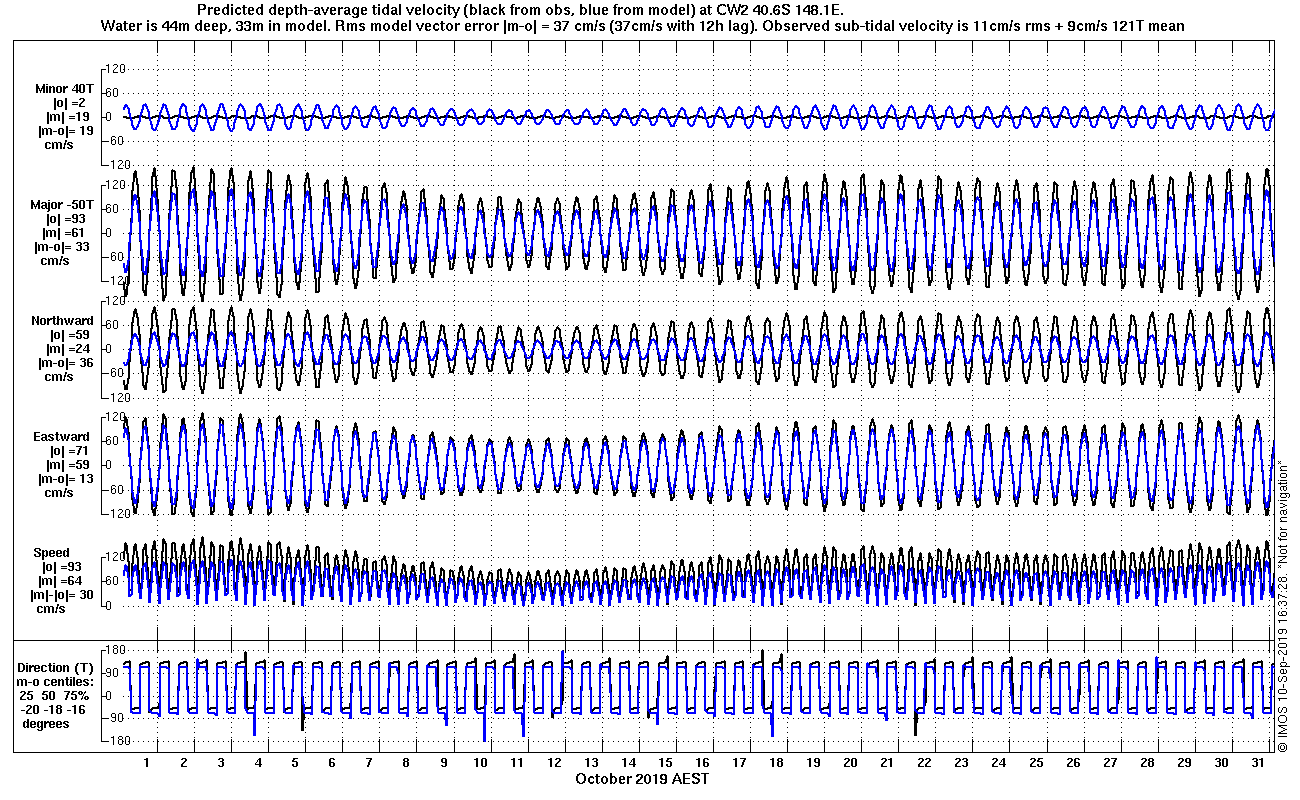Click '|o| =59' in the Northward panel
The height and width of the screenshot is (800, 1300).
[x=70, y=335]
